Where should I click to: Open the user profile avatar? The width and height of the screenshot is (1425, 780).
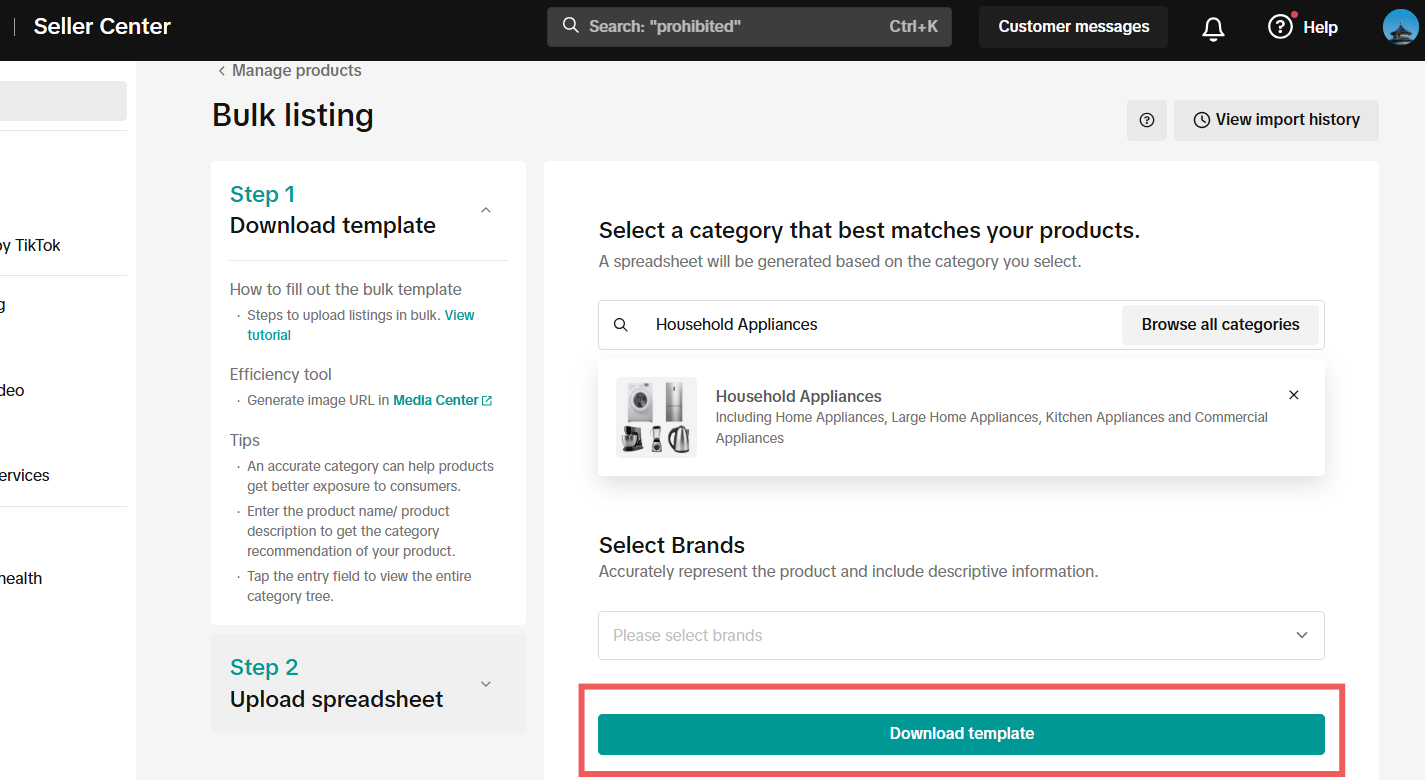[x=1400, y=27]
